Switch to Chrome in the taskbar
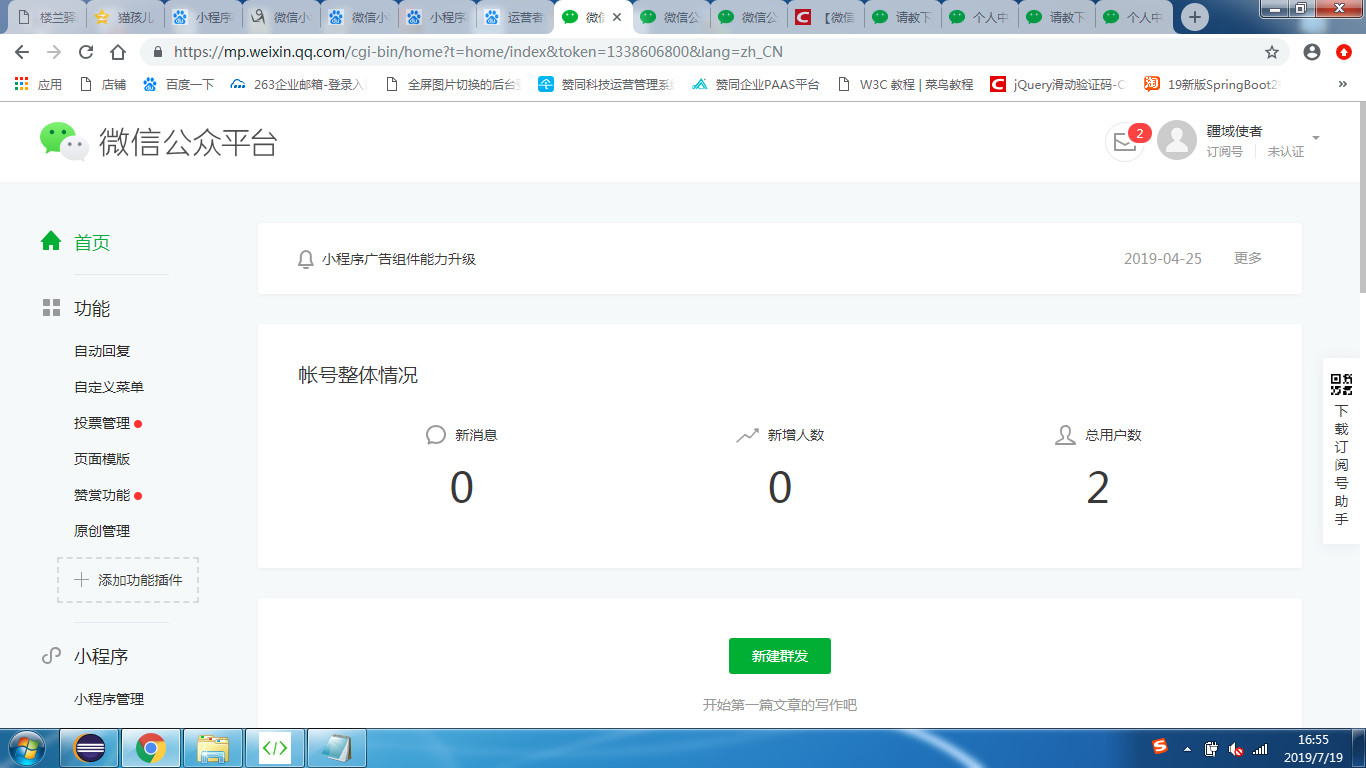The image size is (1366, 768). pyautogui.click(x=151, y=748)
